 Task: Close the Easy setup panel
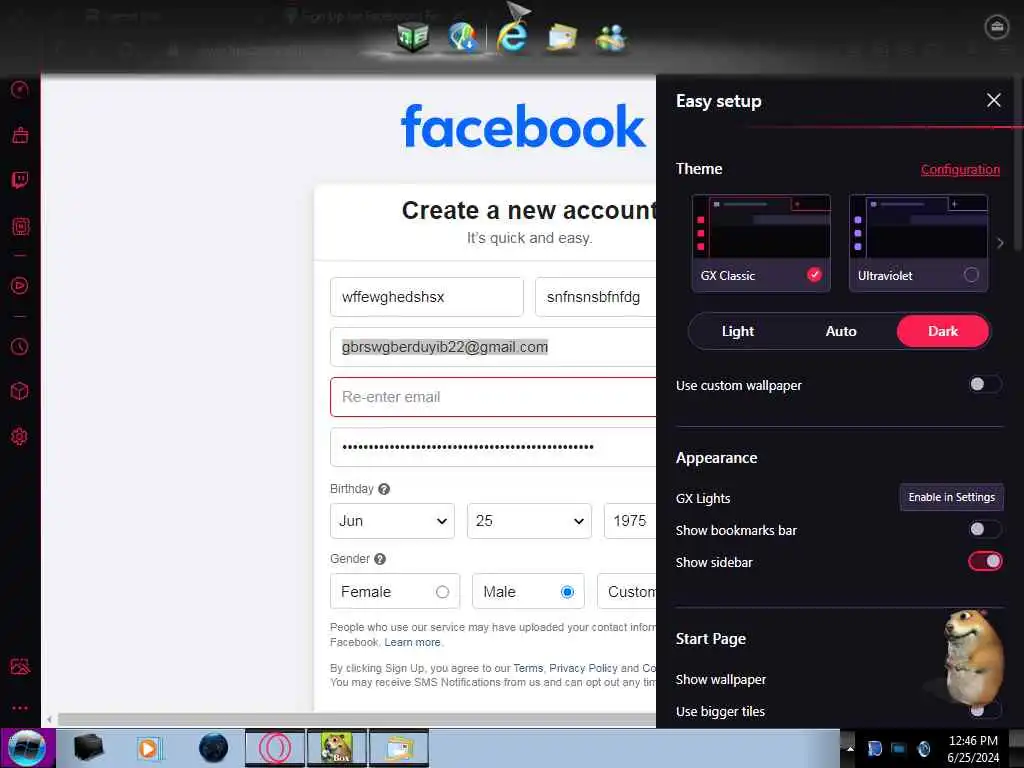point(993,101)
